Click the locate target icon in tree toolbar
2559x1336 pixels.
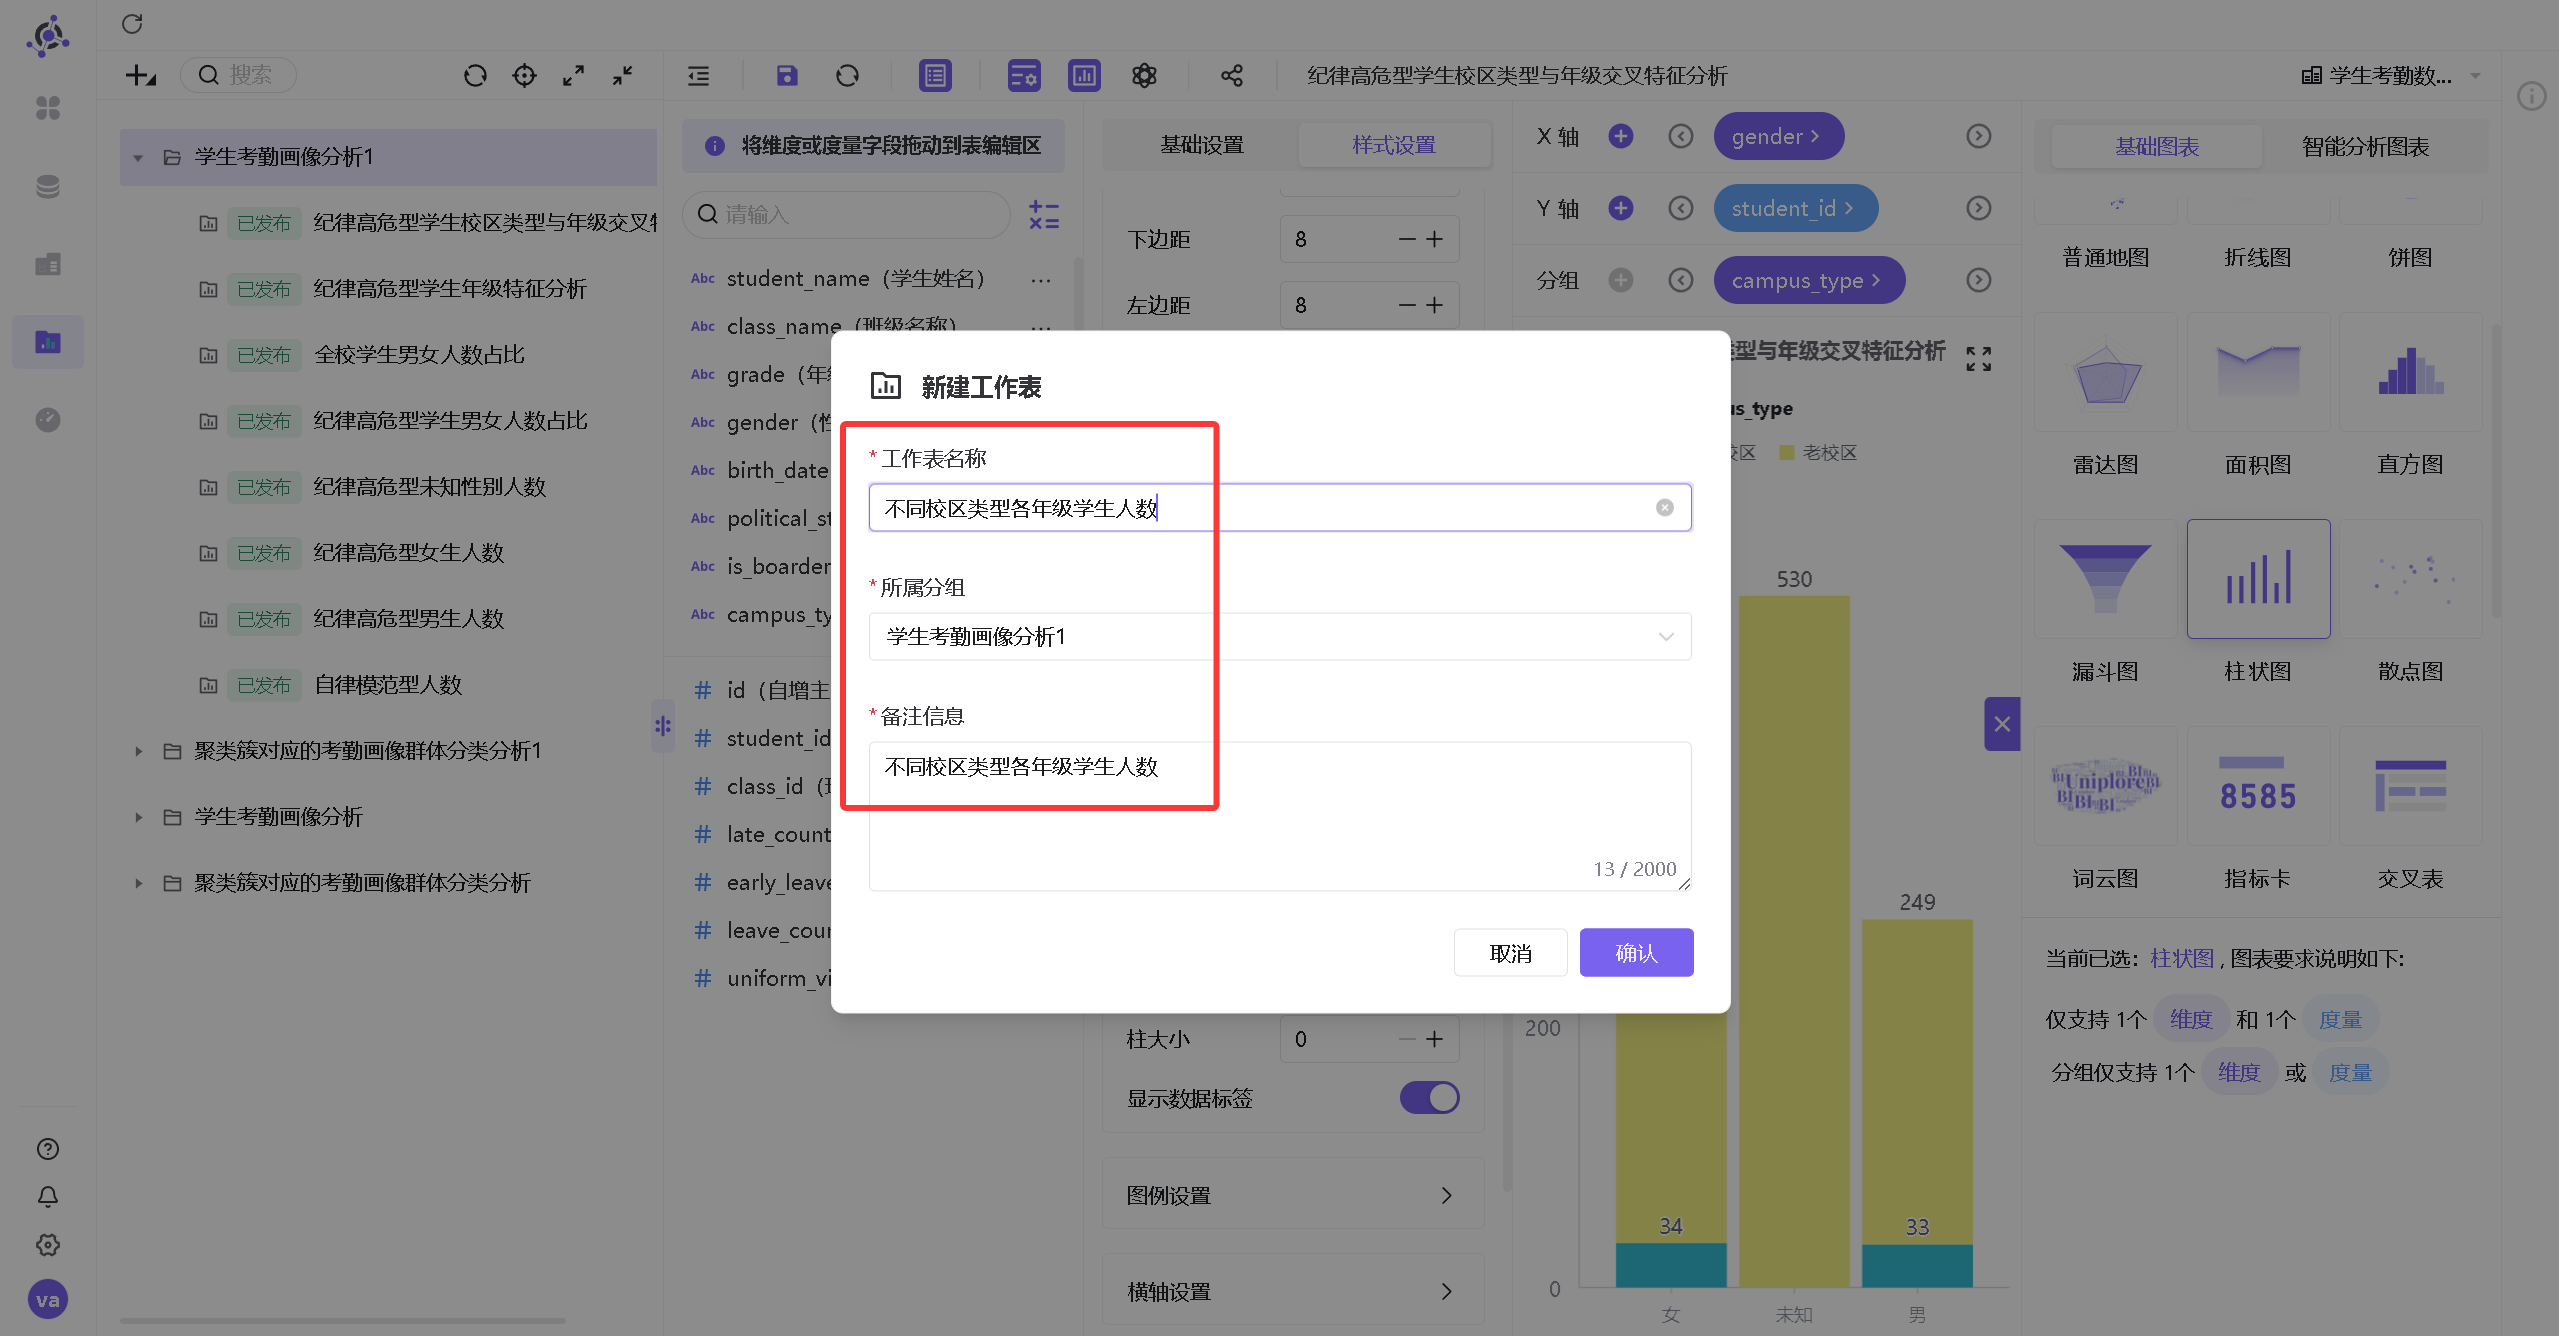click(x=524, y=75)
